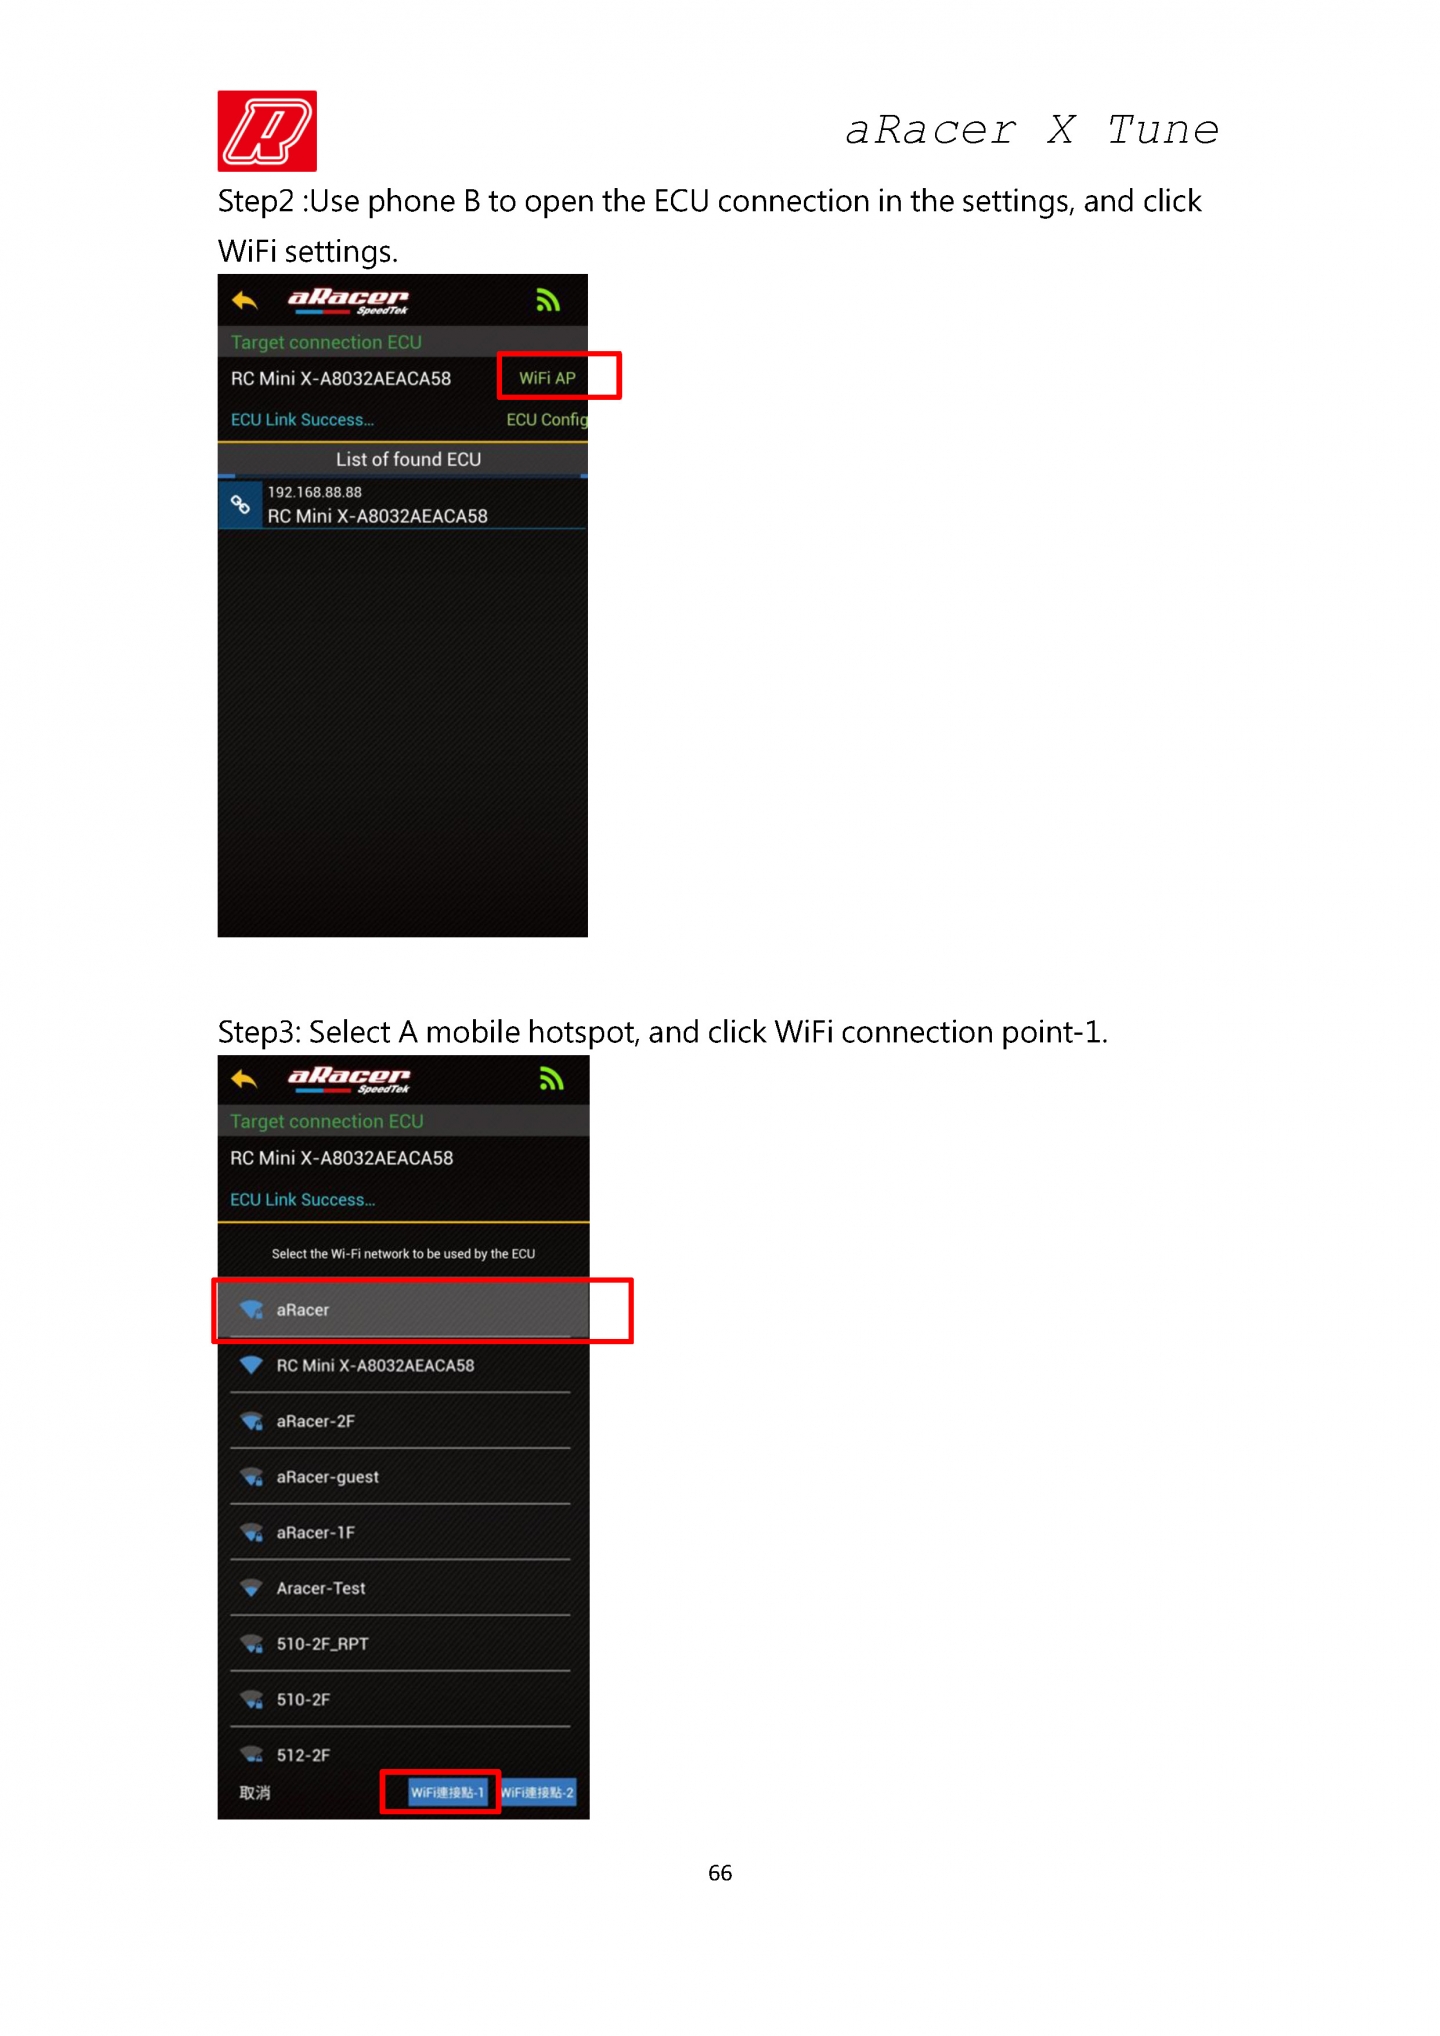Select the aRacer hotspot network
Viewport: 1440px width, 2036px height.
403,1310
